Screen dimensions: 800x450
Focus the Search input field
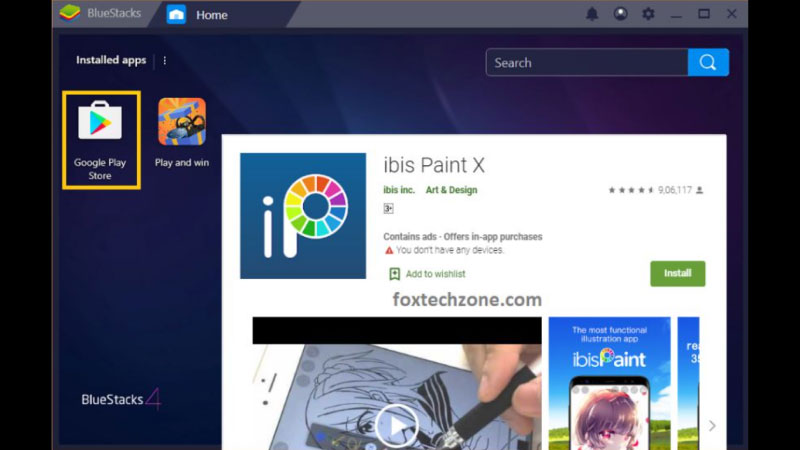coord(587,62)
